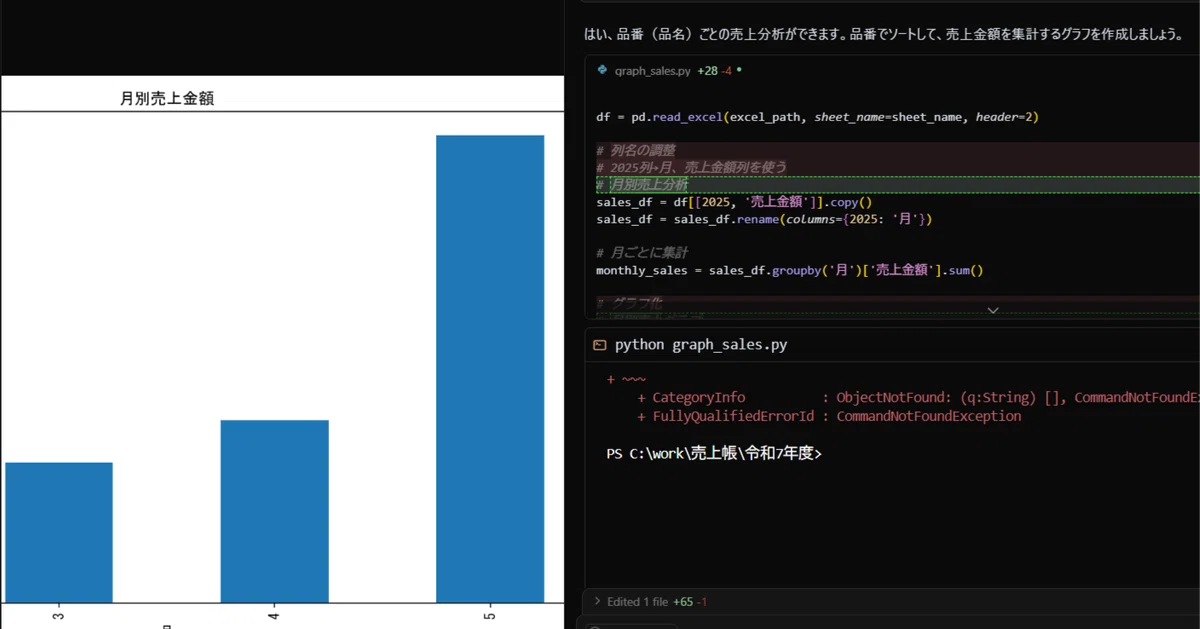Image resolution: width=1200 pixels, height=629 pixels.
Task: Open the graph_sales.py file link
Action: pyautogui.click(x=652, y=71)
